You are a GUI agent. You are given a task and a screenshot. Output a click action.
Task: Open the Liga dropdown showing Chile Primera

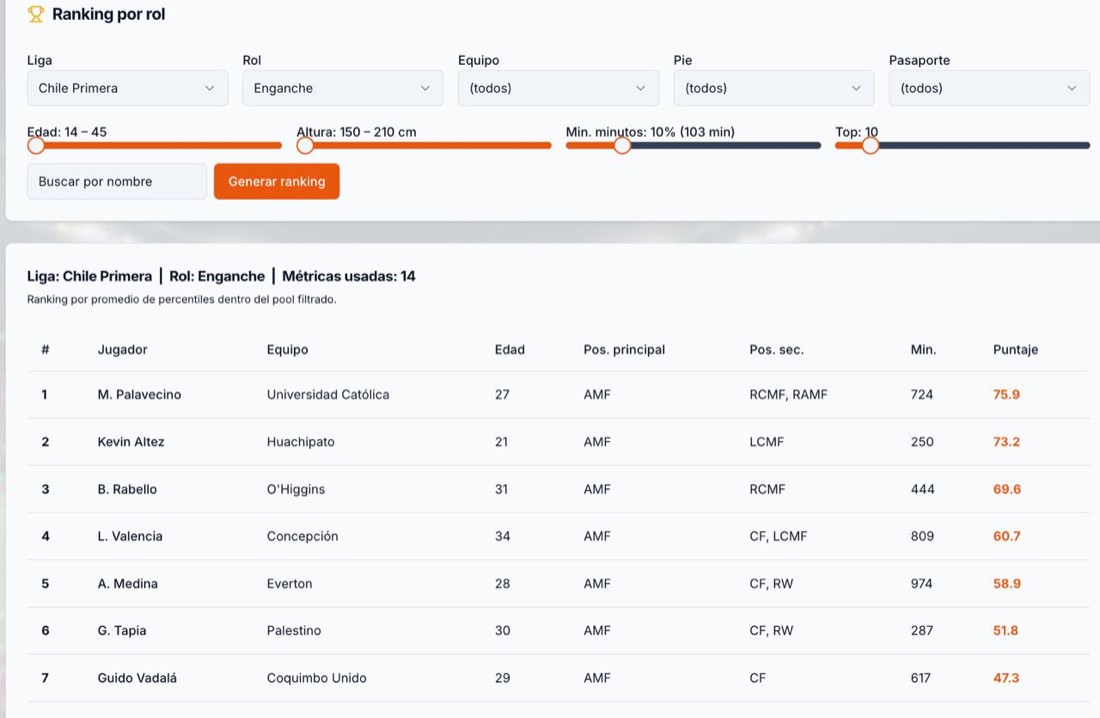(128, 88)
